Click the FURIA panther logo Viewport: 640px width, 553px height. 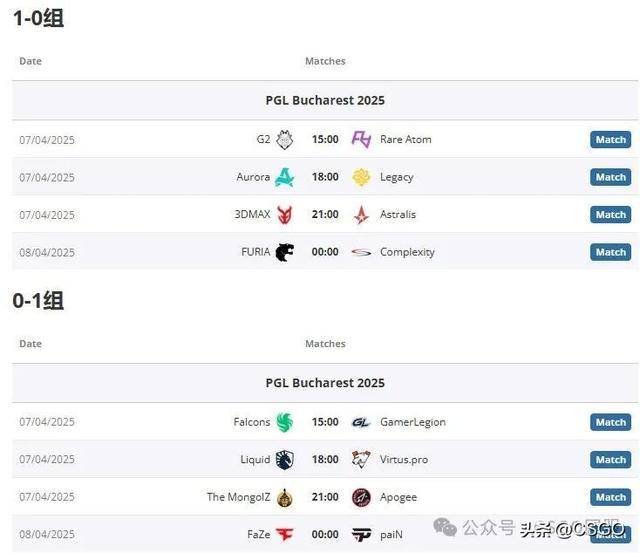click(284, 252)
